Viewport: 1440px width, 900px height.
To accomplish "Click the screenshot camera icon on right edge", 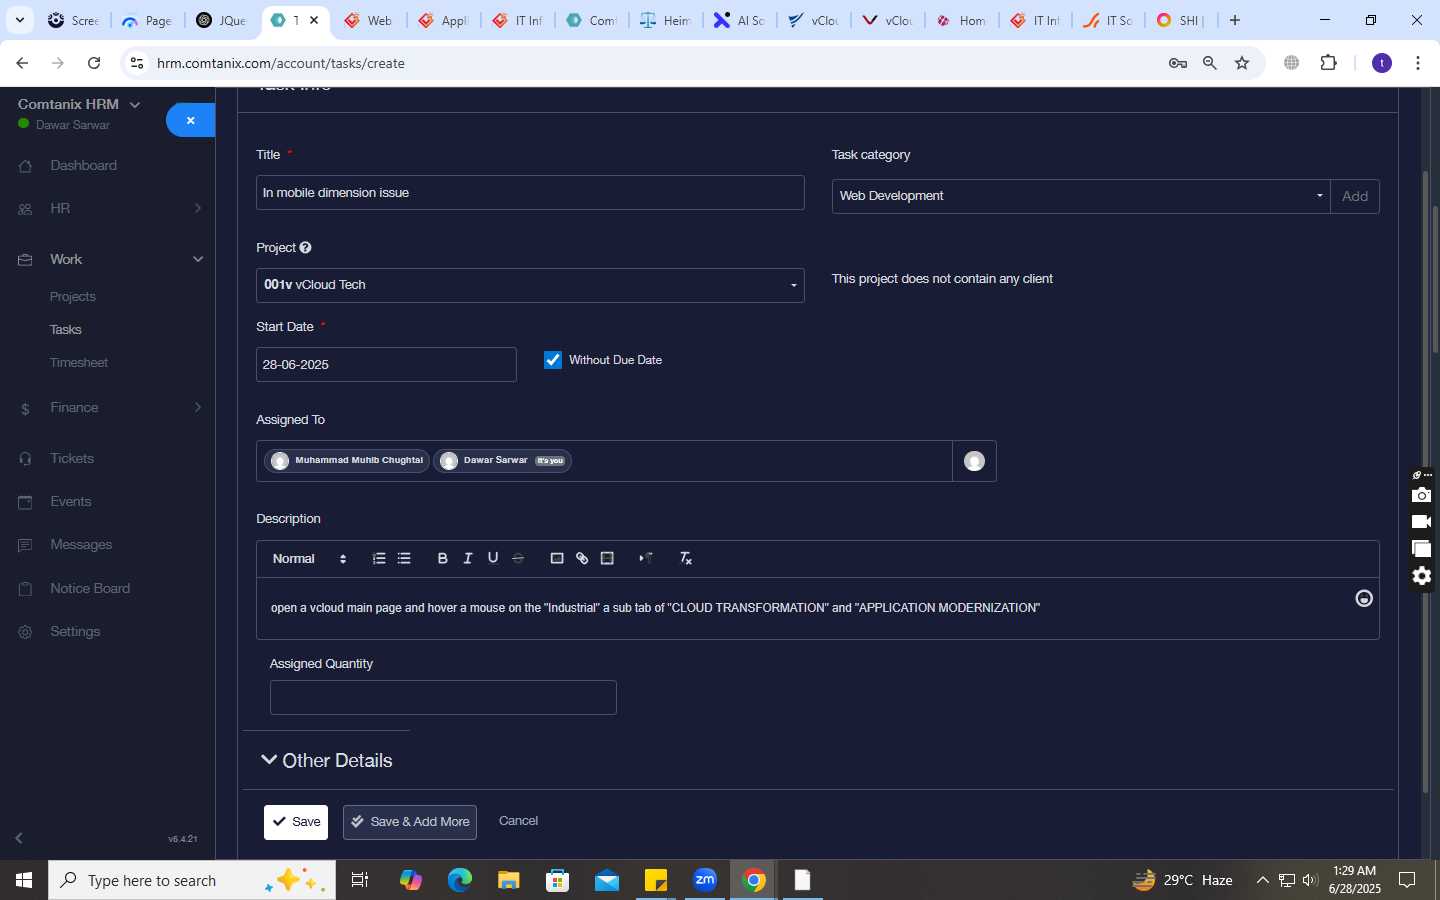I will tap(1421, 495).
